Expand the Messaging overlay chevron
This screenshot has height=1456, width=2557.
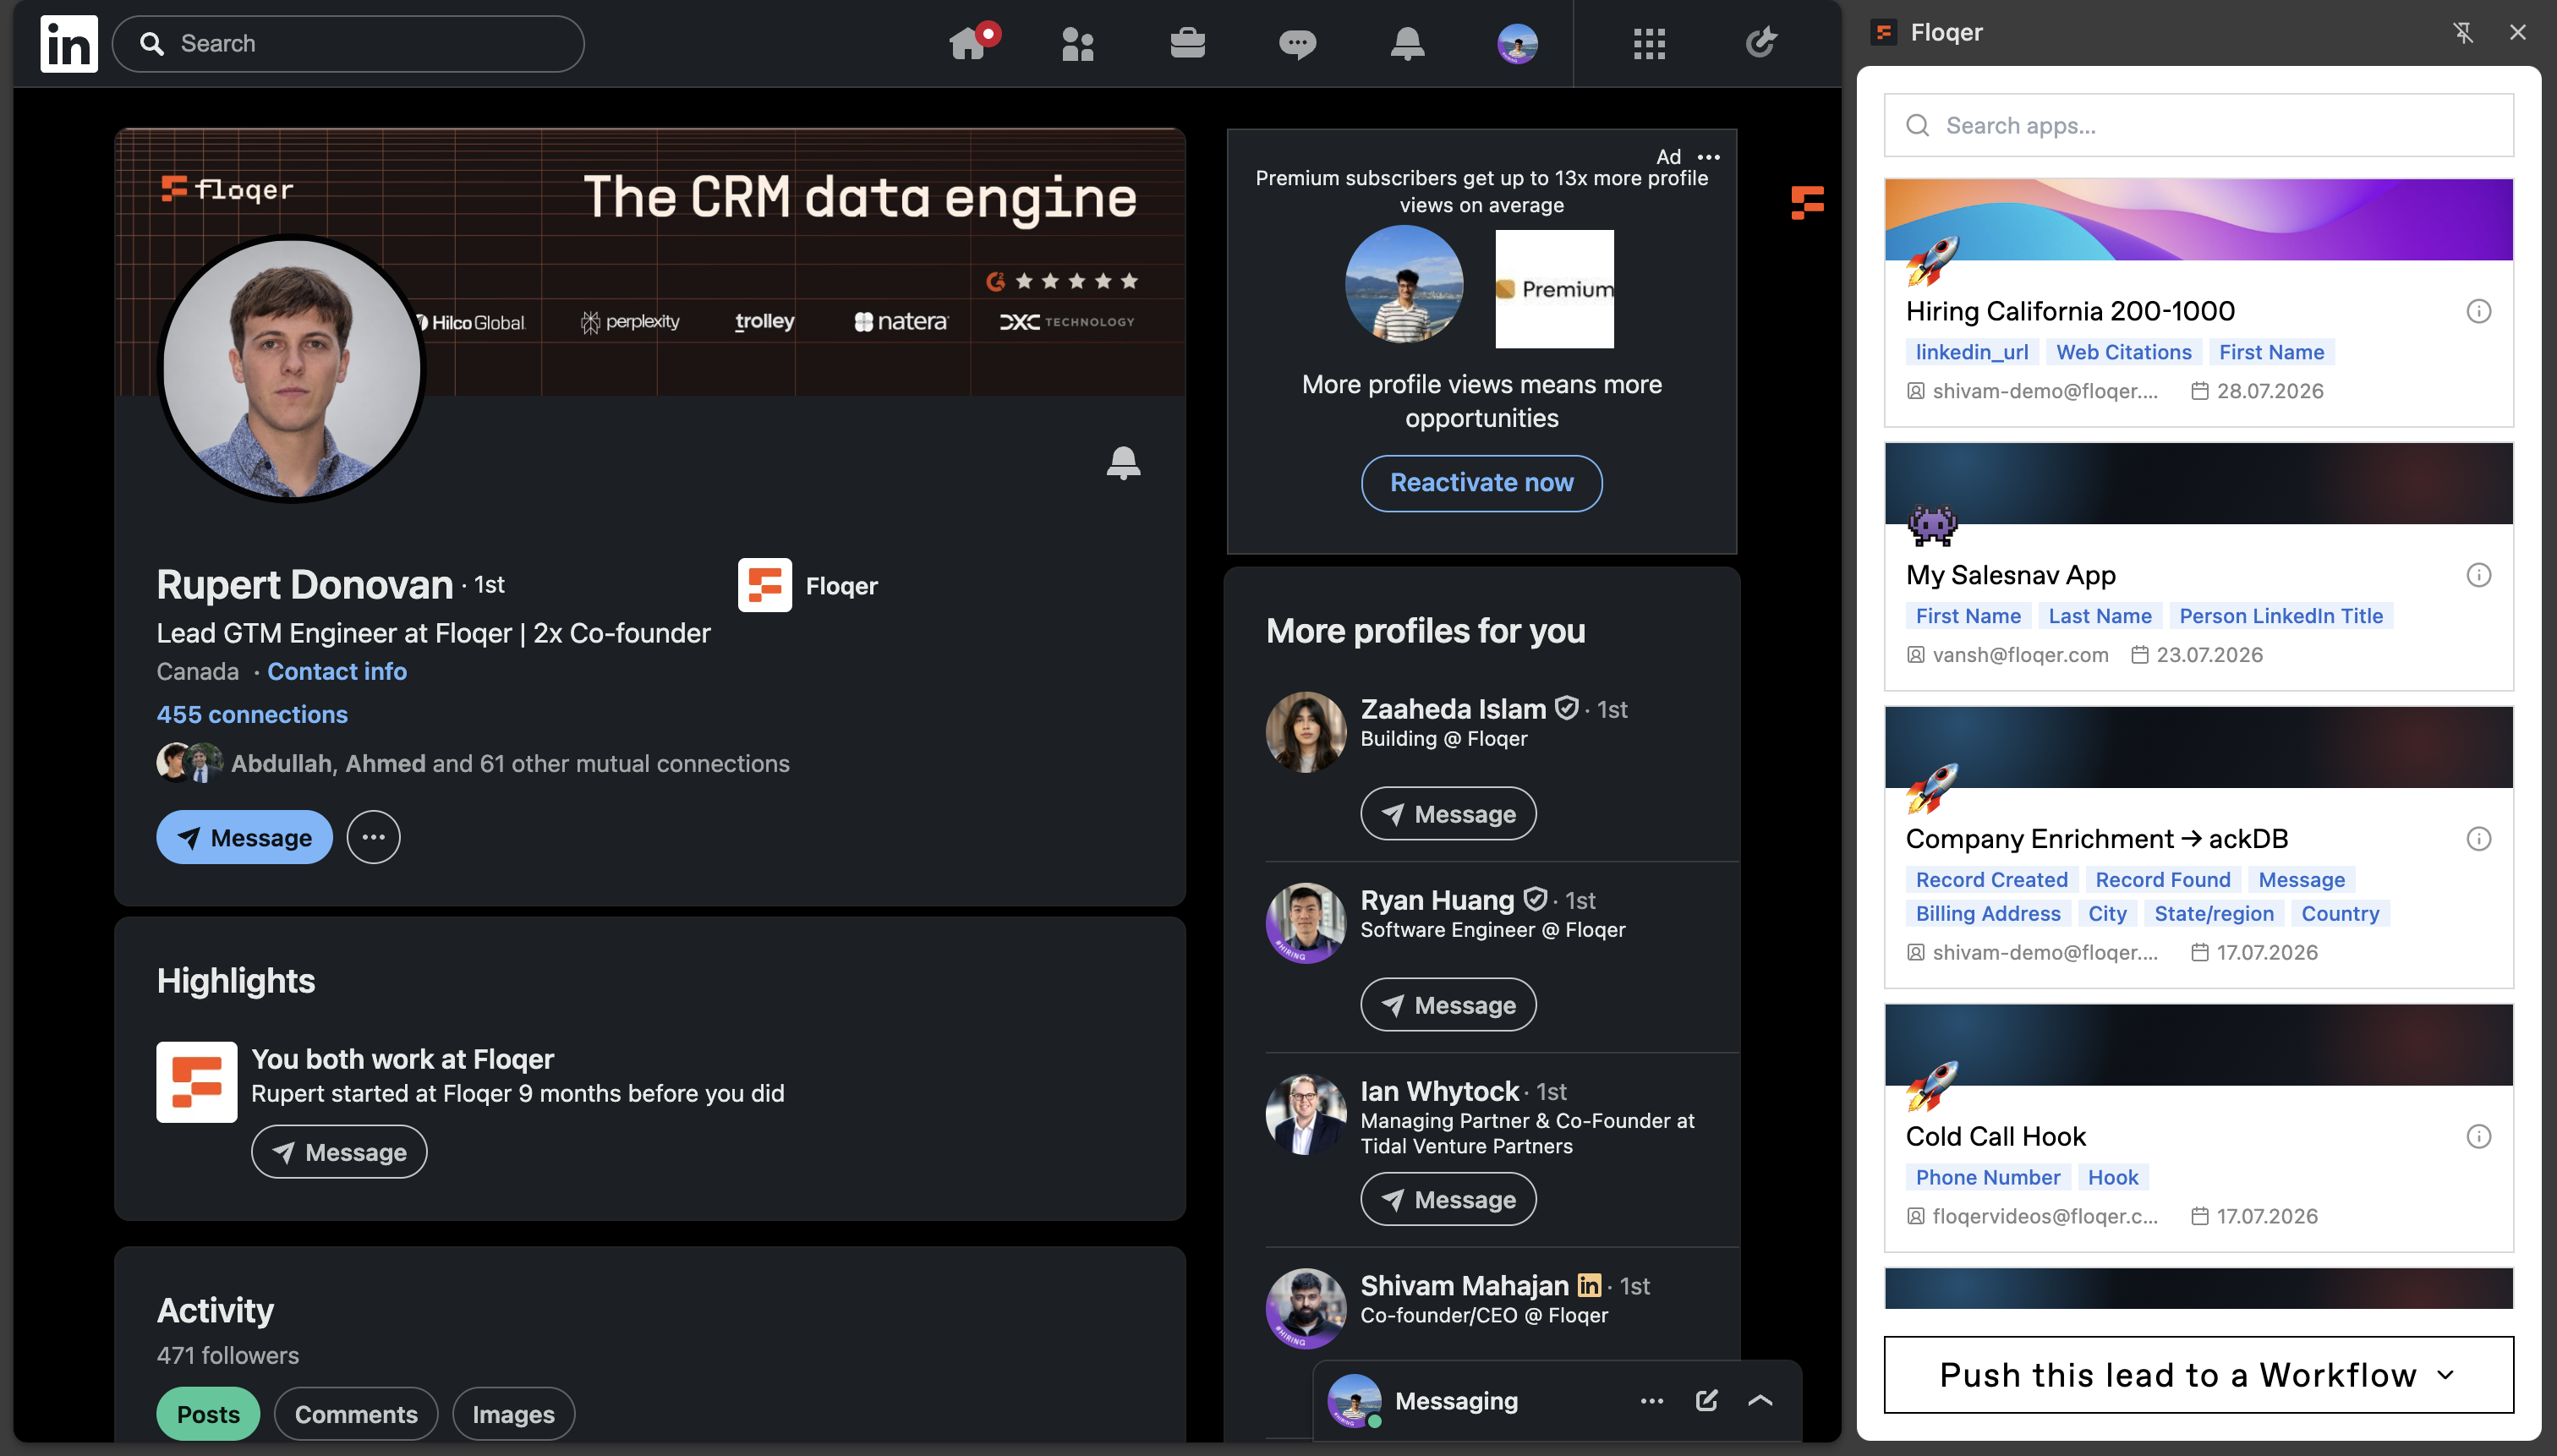[1760, 1401]
